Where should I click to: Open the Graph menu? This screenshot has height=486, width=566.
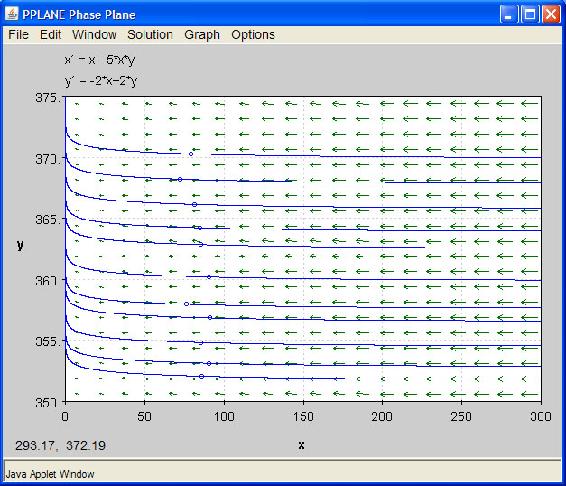point(202,35)
